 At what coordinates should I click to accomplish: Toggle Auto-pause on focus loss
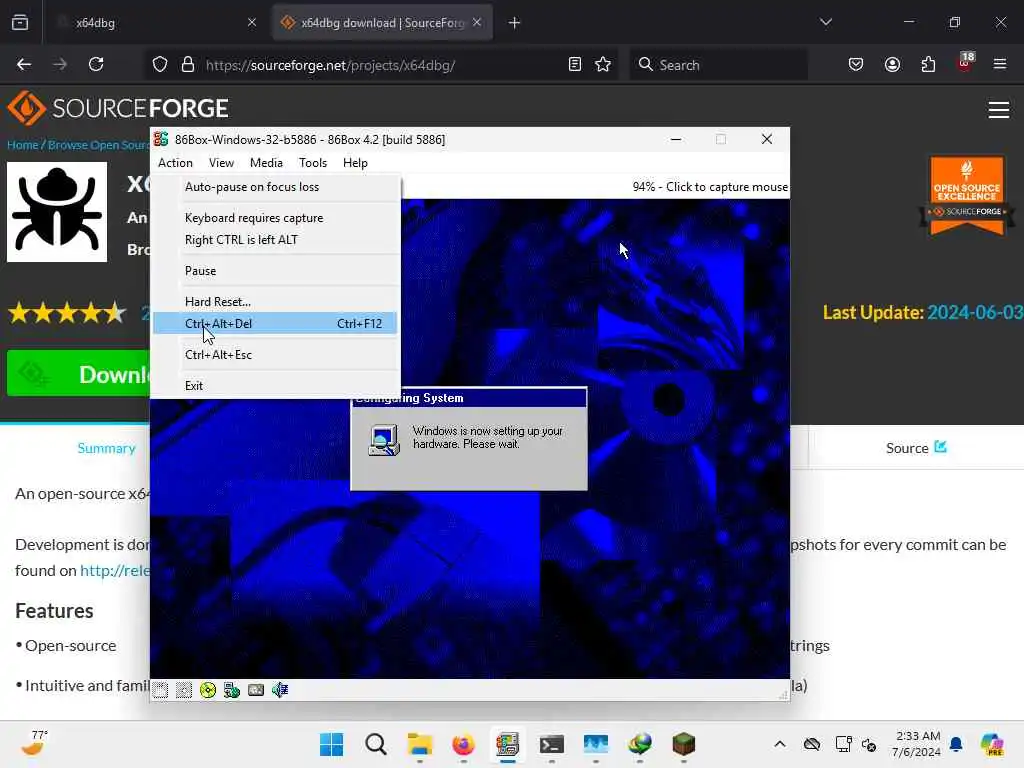(275, 187)
